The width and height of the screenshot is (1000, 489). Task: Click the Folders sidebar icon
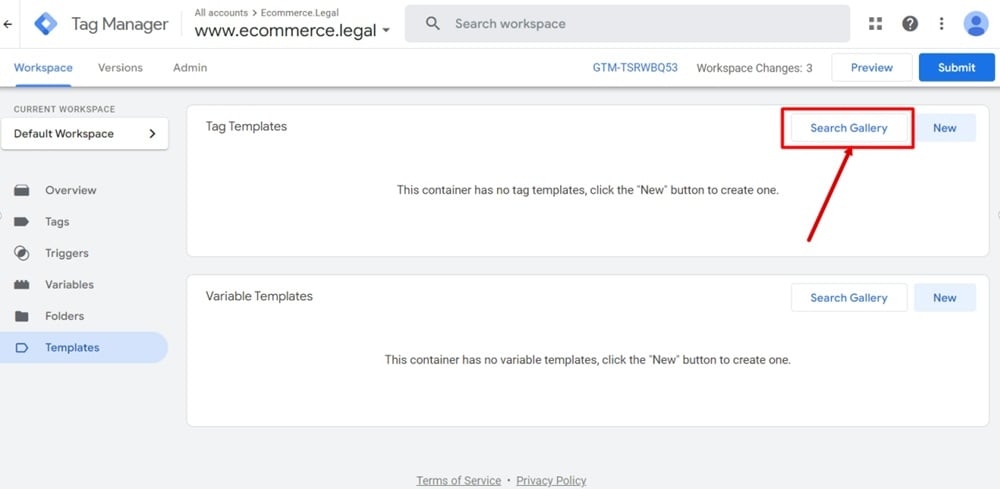pyautogui.click(x=22, y=316)
